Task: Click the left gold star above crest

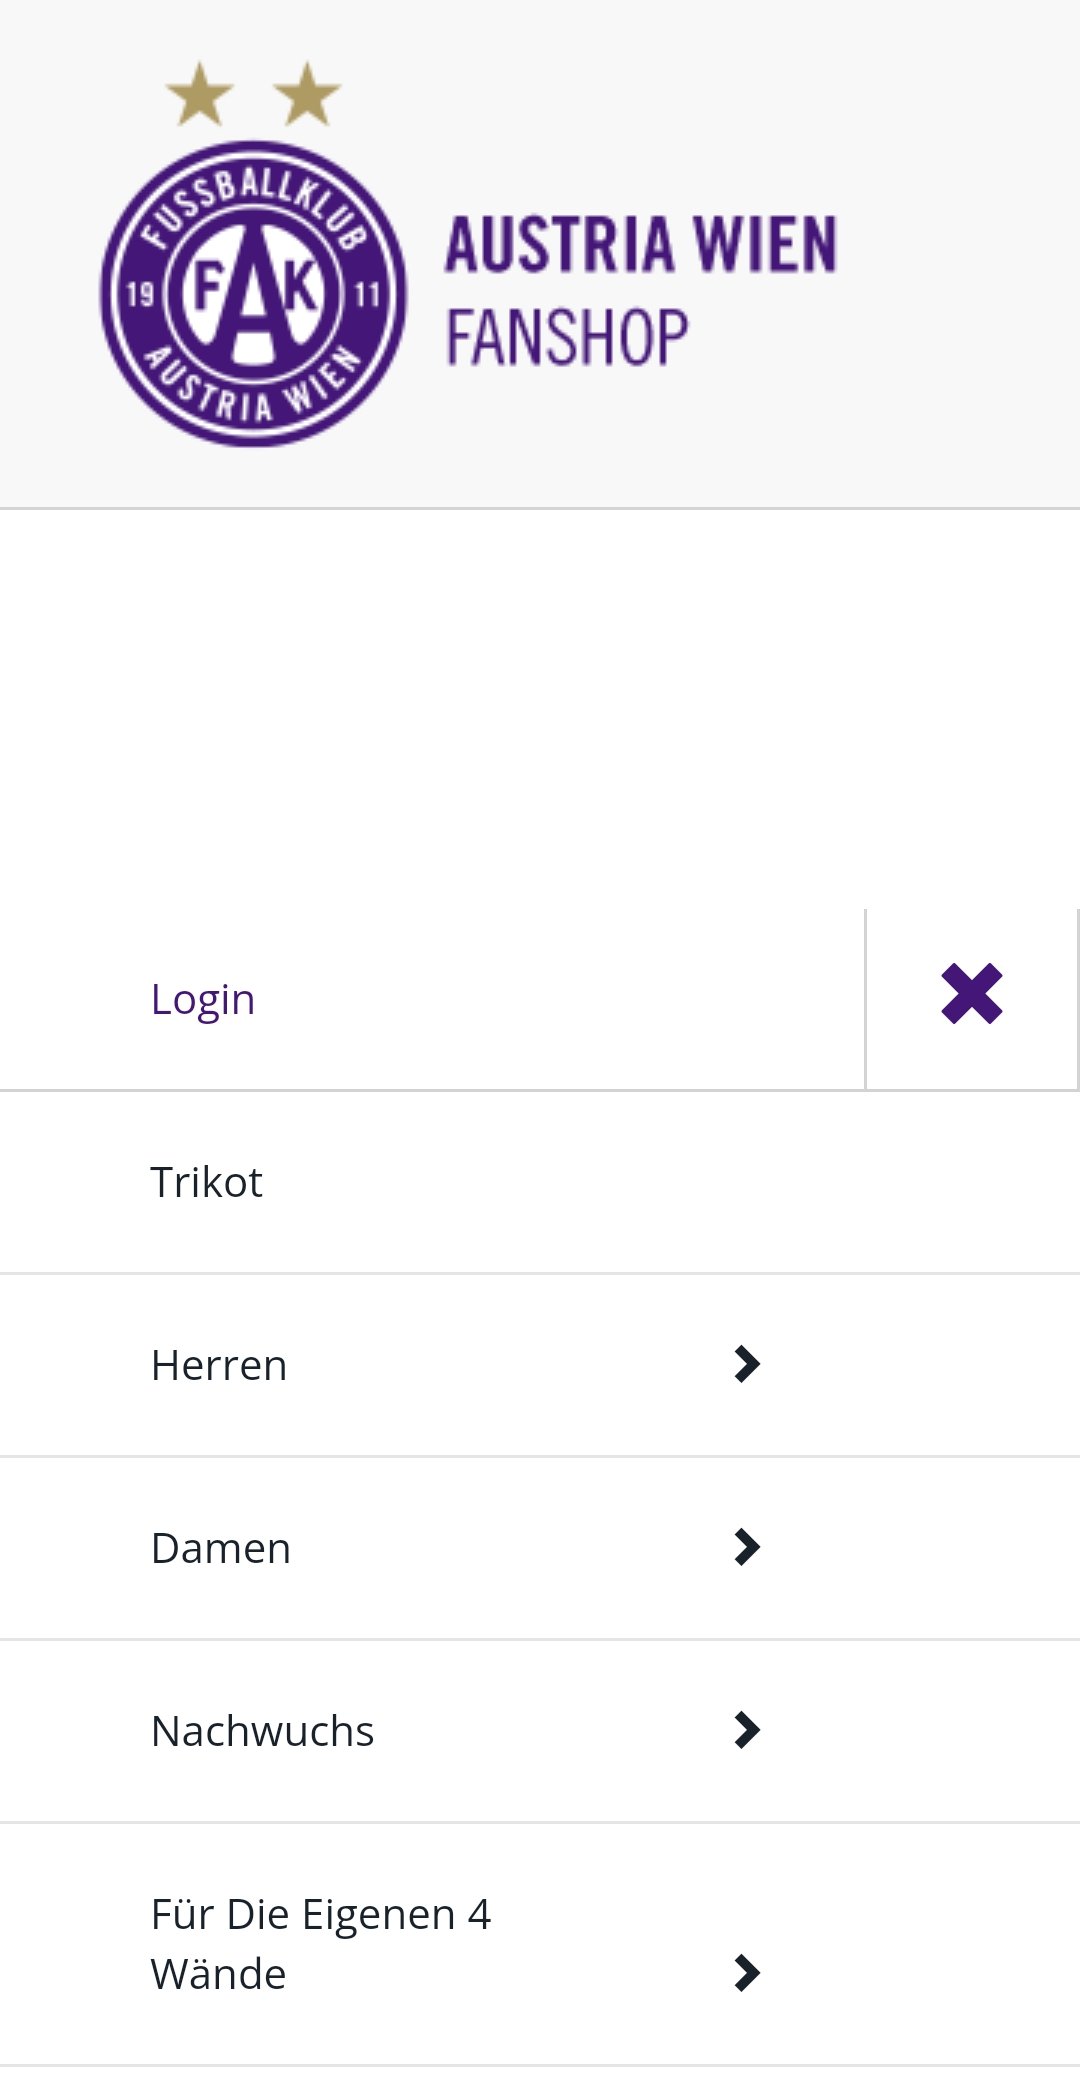Action: click(200, 94)
